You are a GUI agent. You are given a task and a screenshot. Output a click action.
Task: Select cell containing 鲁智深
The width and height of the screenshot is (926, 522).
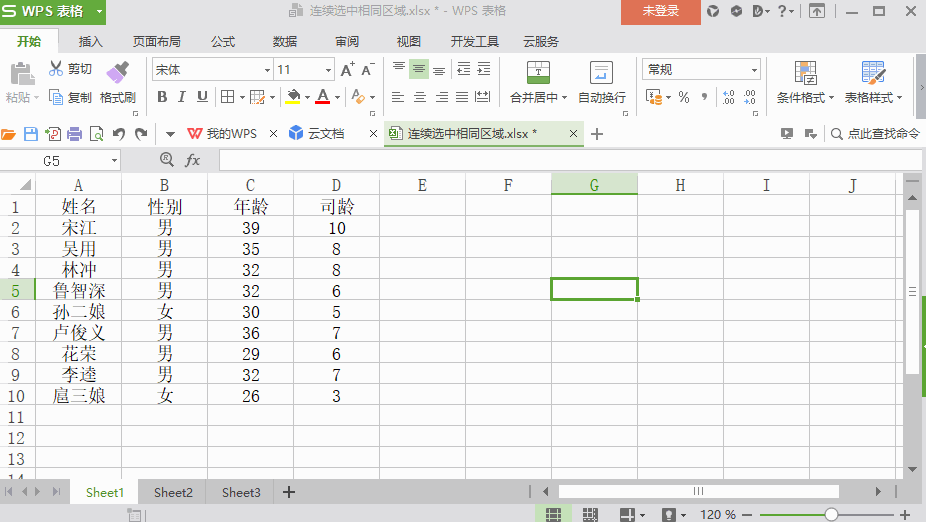coord(79,291)
